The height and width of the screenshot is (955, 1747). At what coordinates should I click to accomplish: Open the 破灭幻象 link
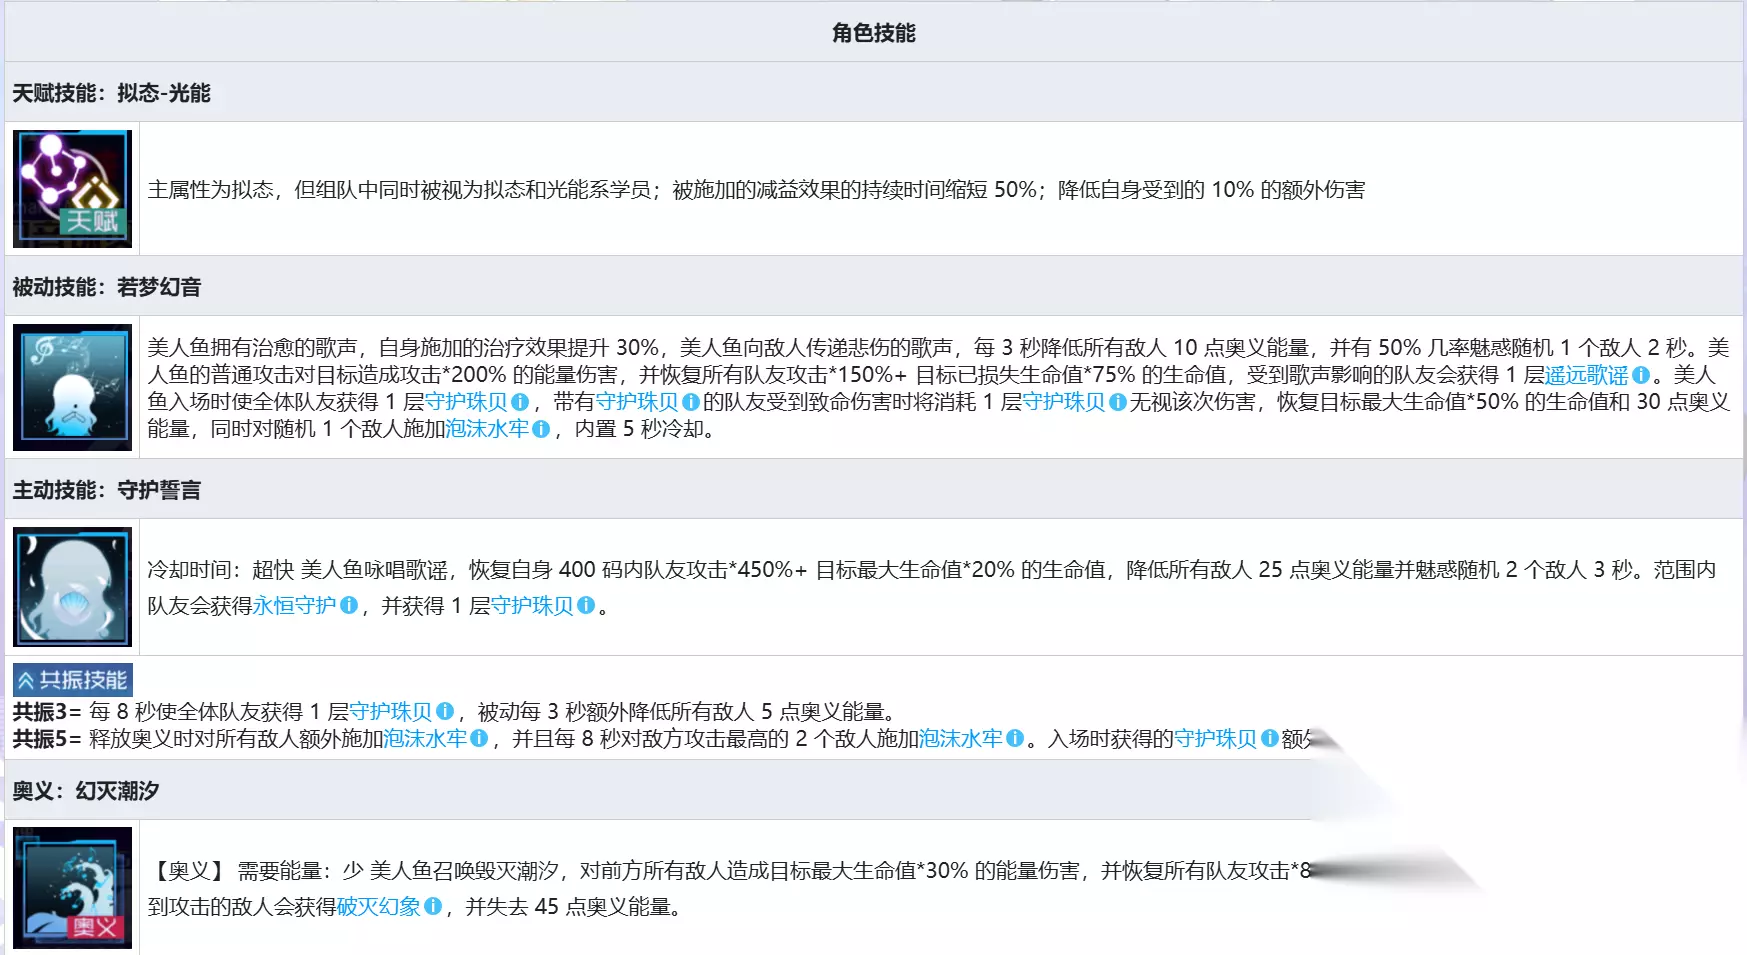pos(379,906)
